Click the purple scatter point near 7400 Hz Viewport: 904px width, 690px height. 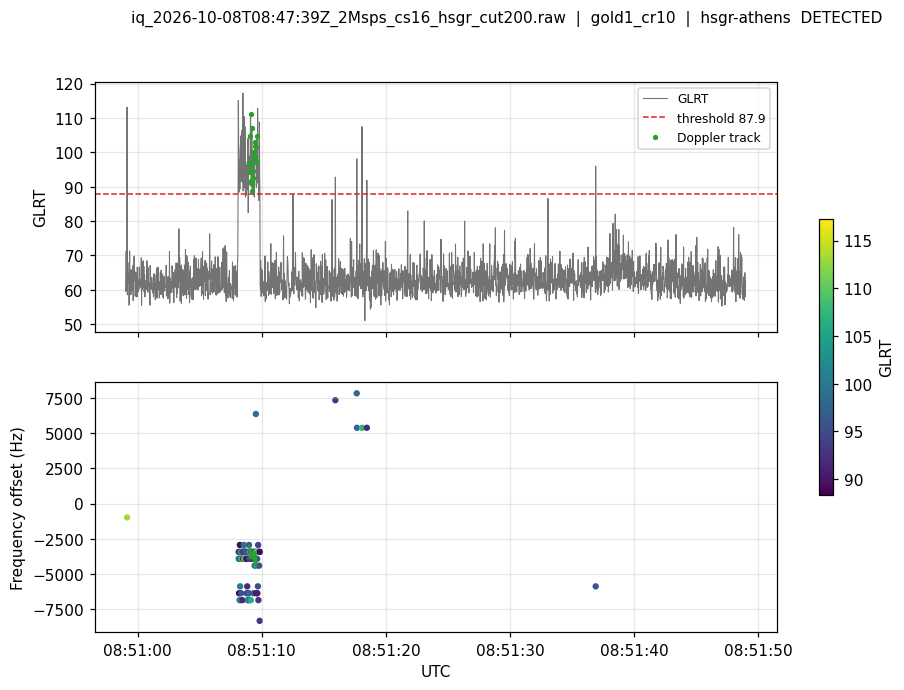pyautogui.click(x=335, y=400)
